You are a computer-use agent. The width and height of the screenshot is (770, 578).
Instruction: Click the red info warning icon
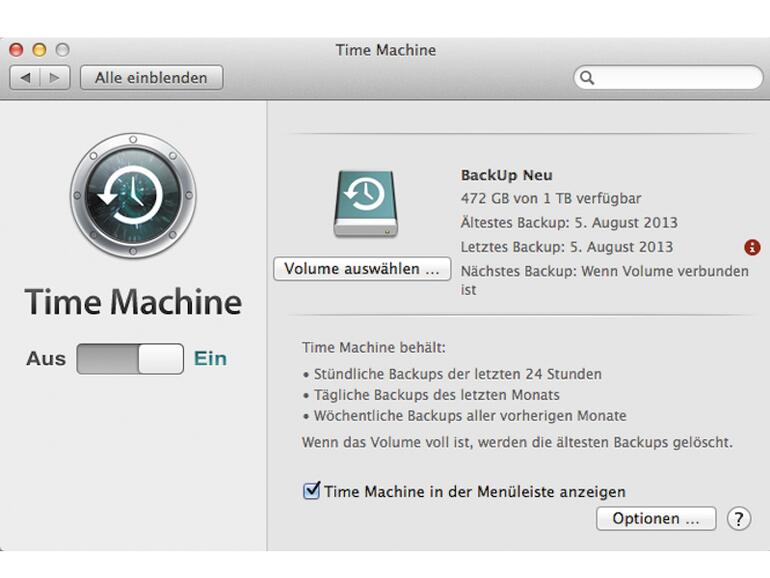pyautogui.click(x=752, y=247)
